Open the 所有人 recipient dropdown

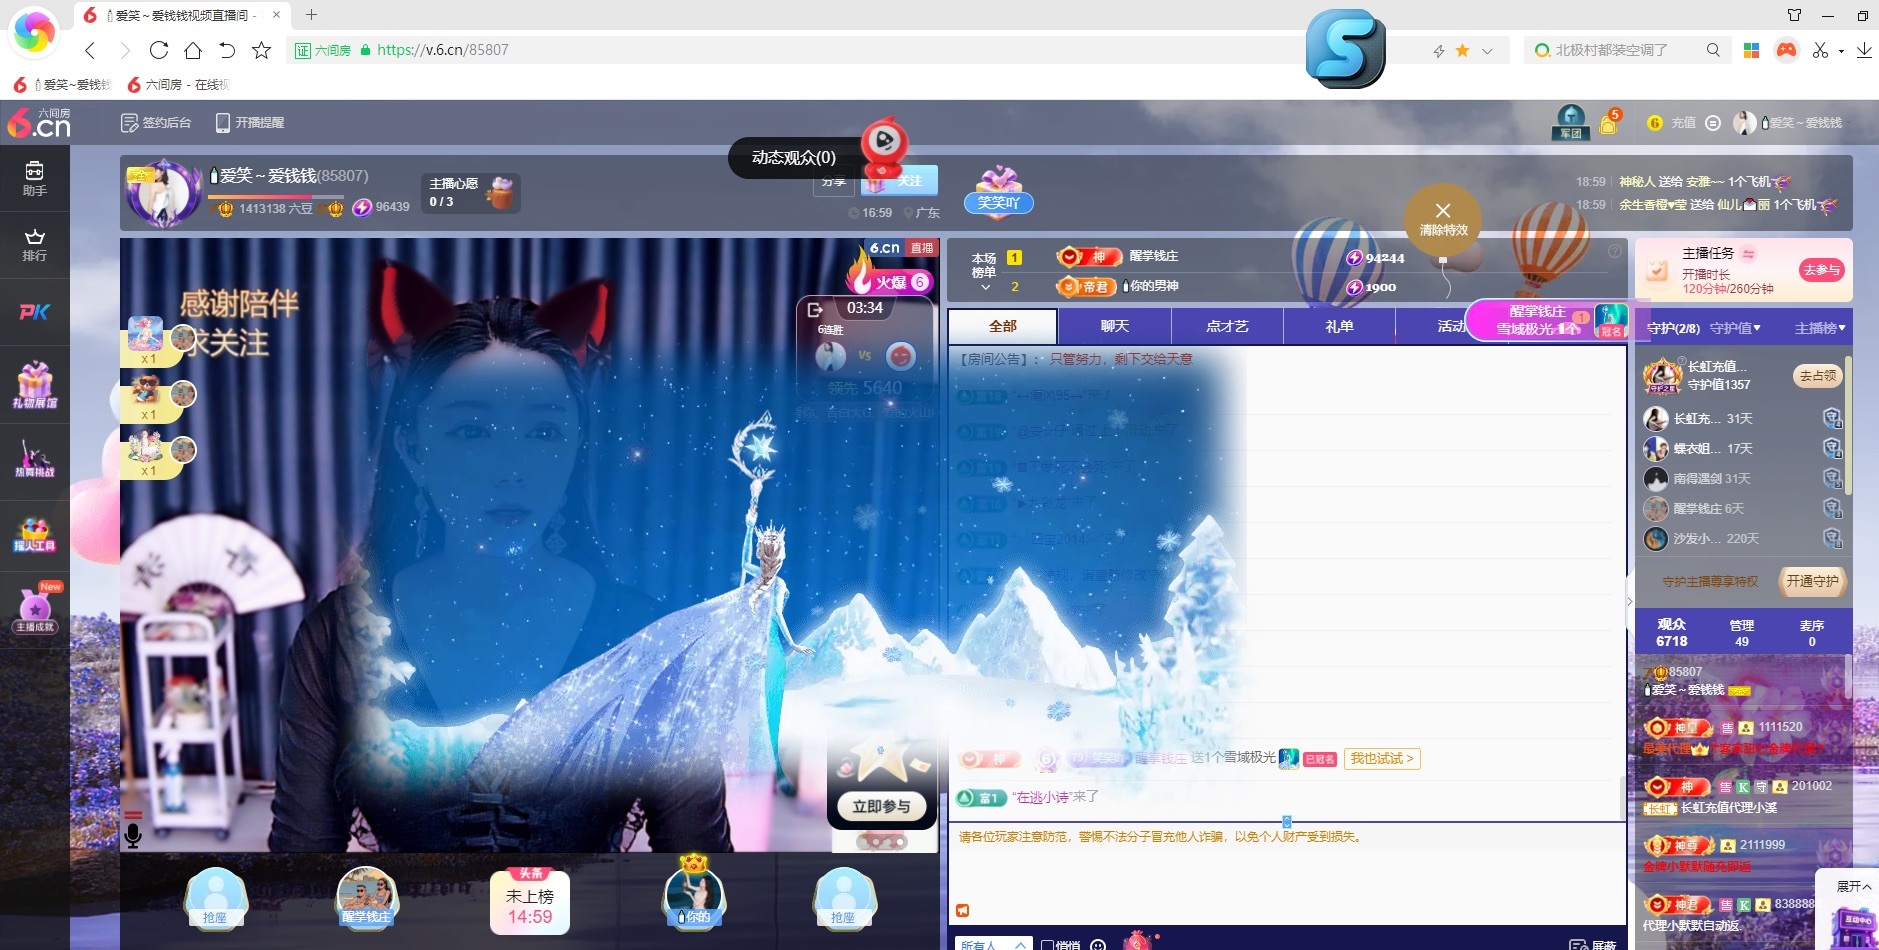[x=993, y=944]
